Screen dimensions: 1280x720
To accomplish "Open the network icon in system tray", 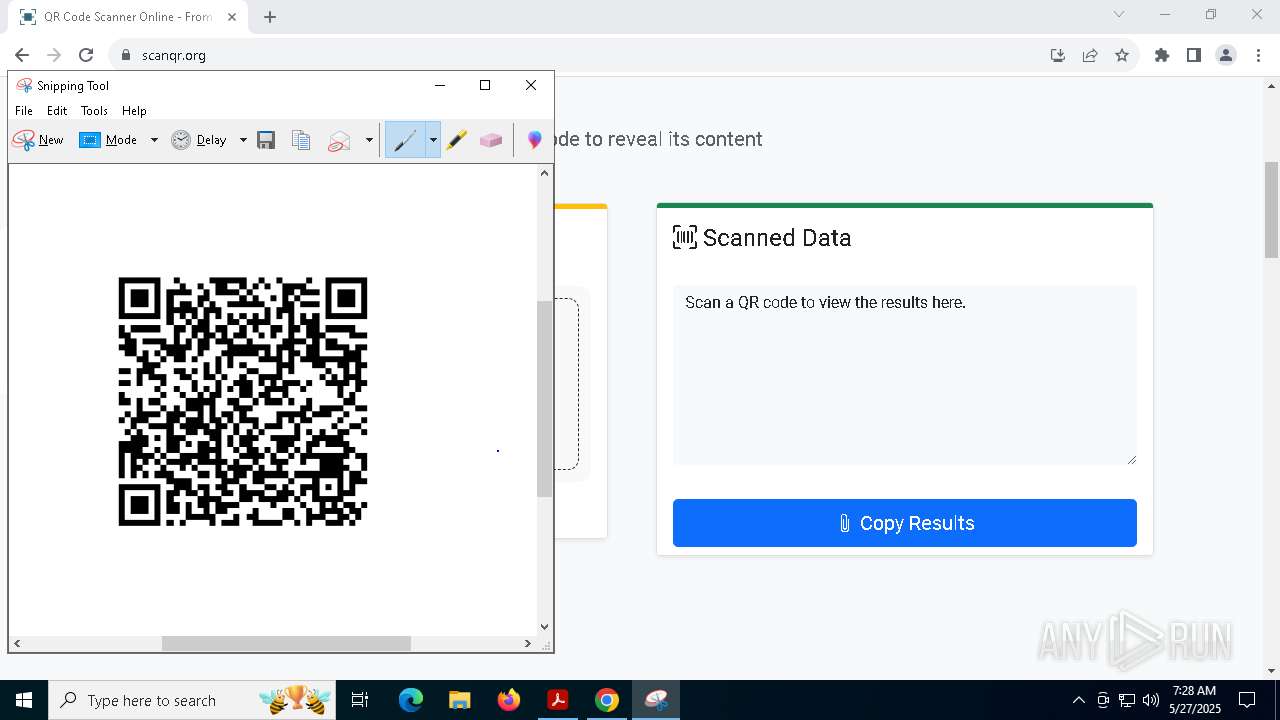I will (1126, 700).
